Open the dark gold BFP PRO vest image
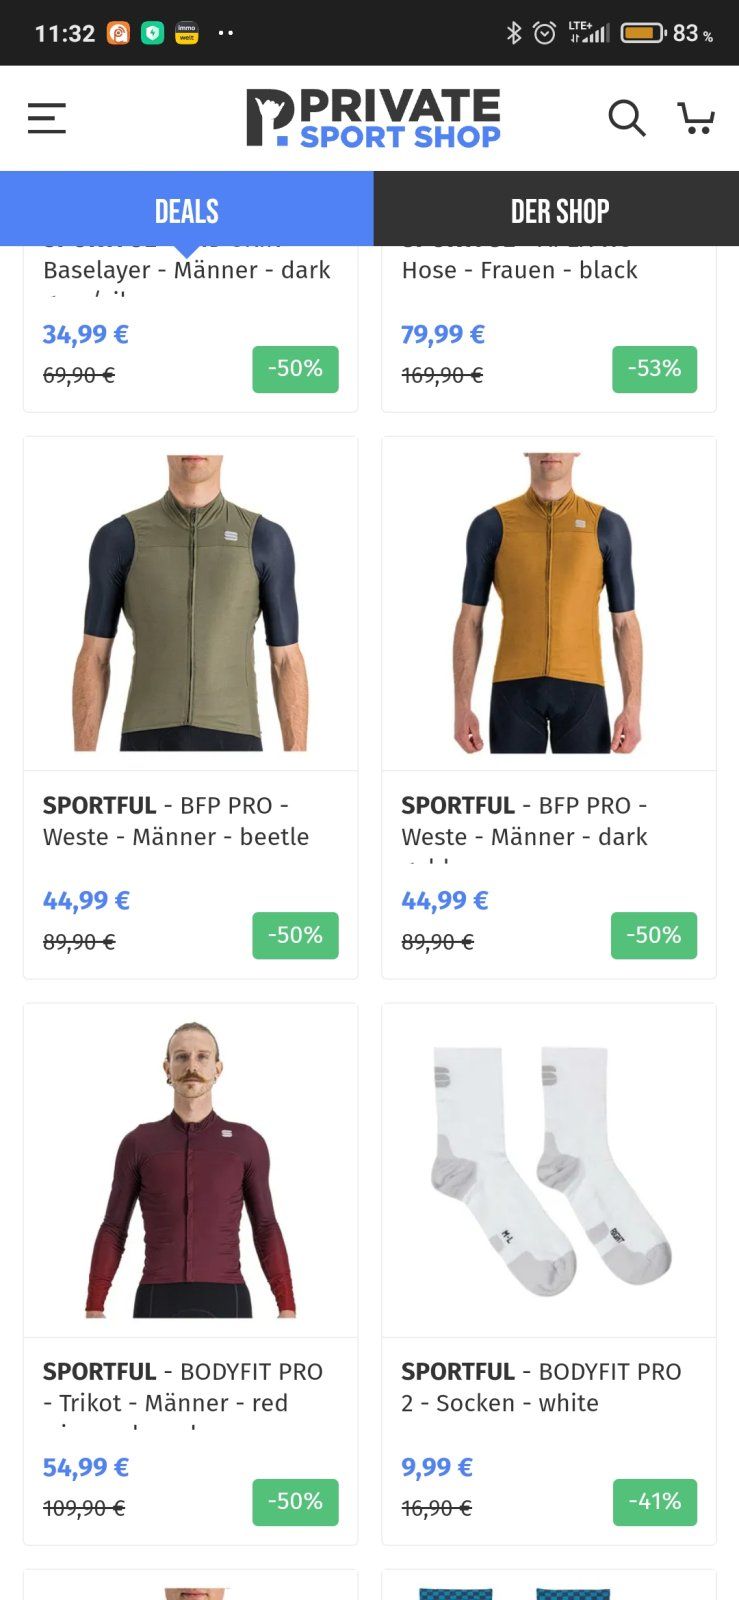This screenshot has width=739, height=1600. point(549,603)
